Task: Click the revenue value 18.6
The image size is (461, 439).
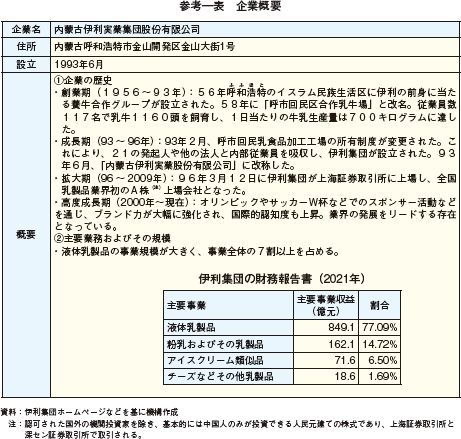Action: click(345, 376)
